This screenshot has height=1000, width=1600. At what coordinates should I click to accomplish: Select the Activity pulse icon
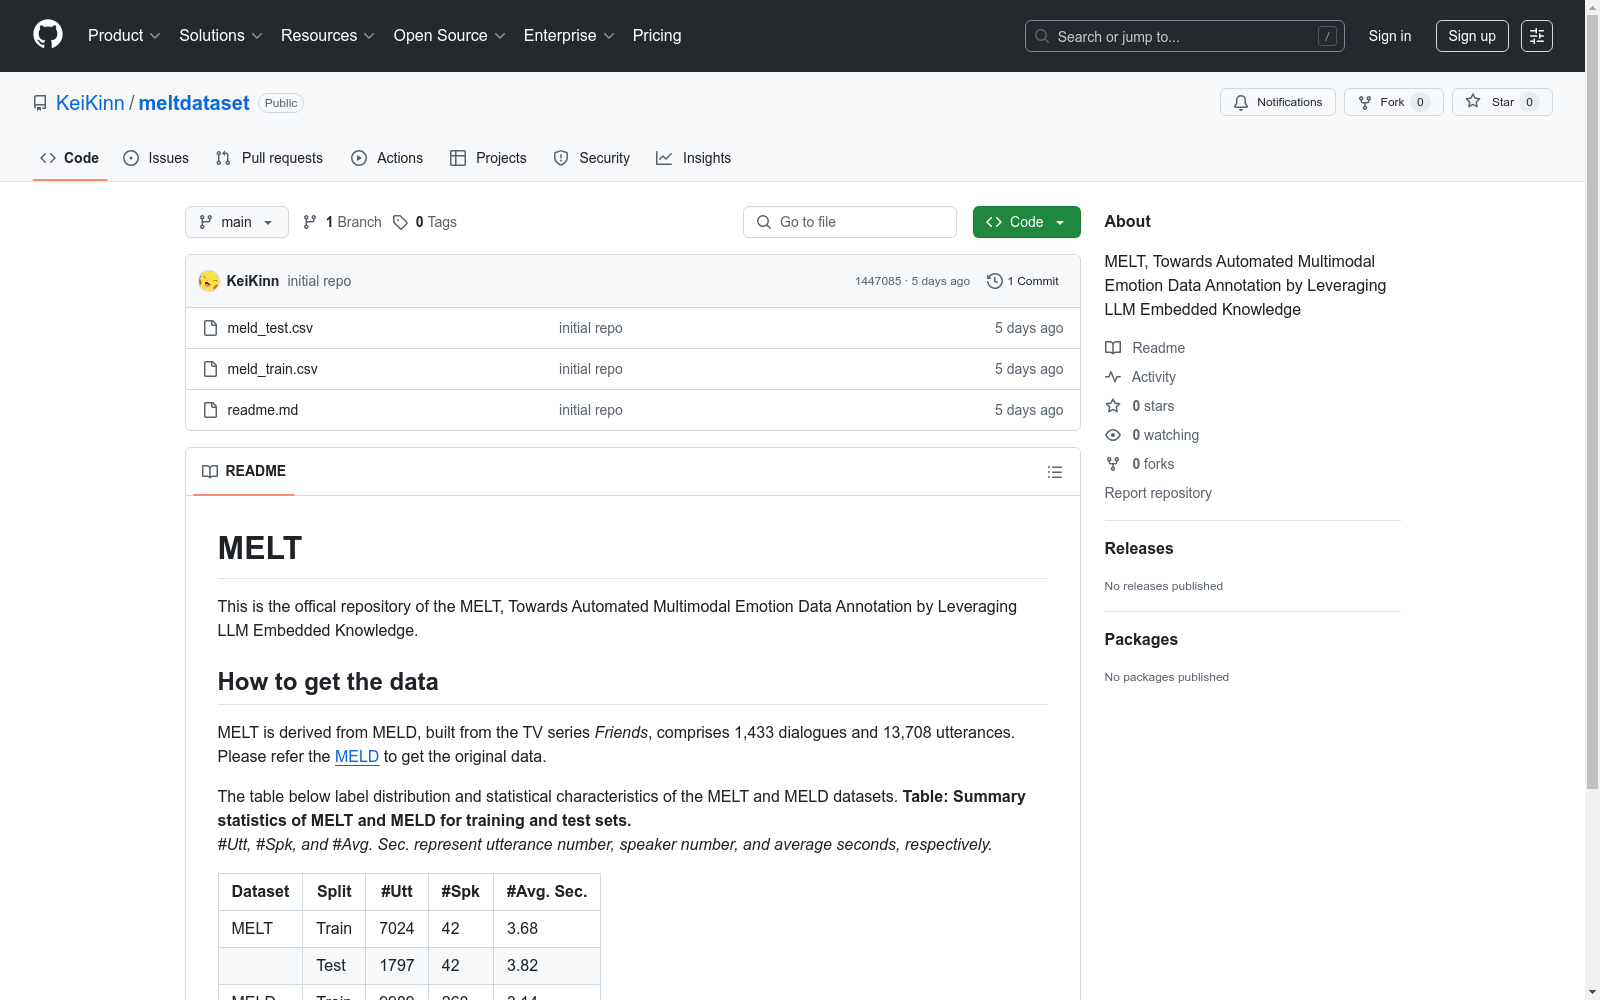(x=1113, y=377)
